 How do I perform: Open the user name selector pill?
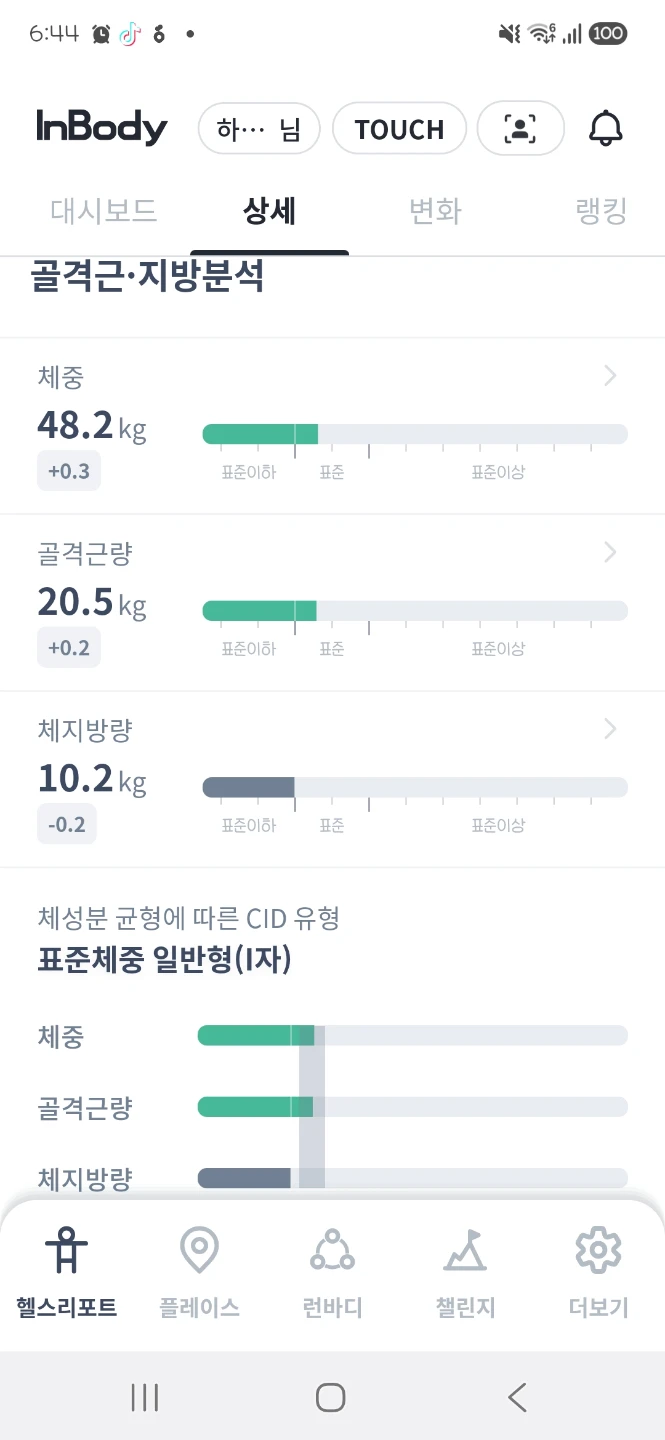tap(259, 128)
